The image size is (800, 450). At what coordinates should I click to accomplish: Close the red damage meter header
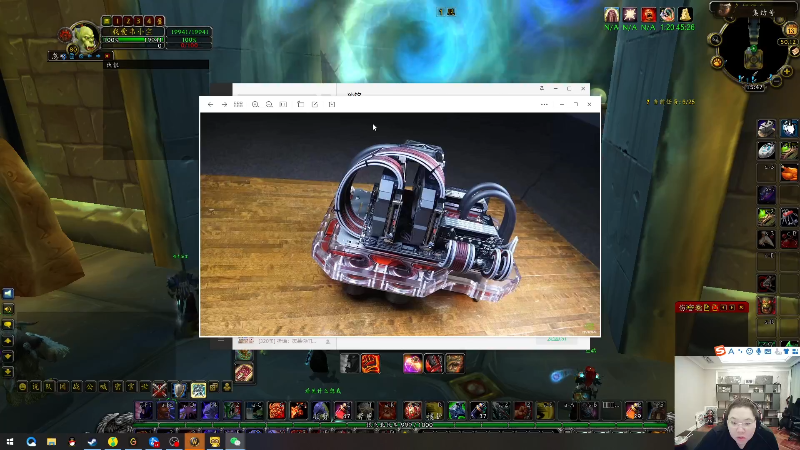741,307
